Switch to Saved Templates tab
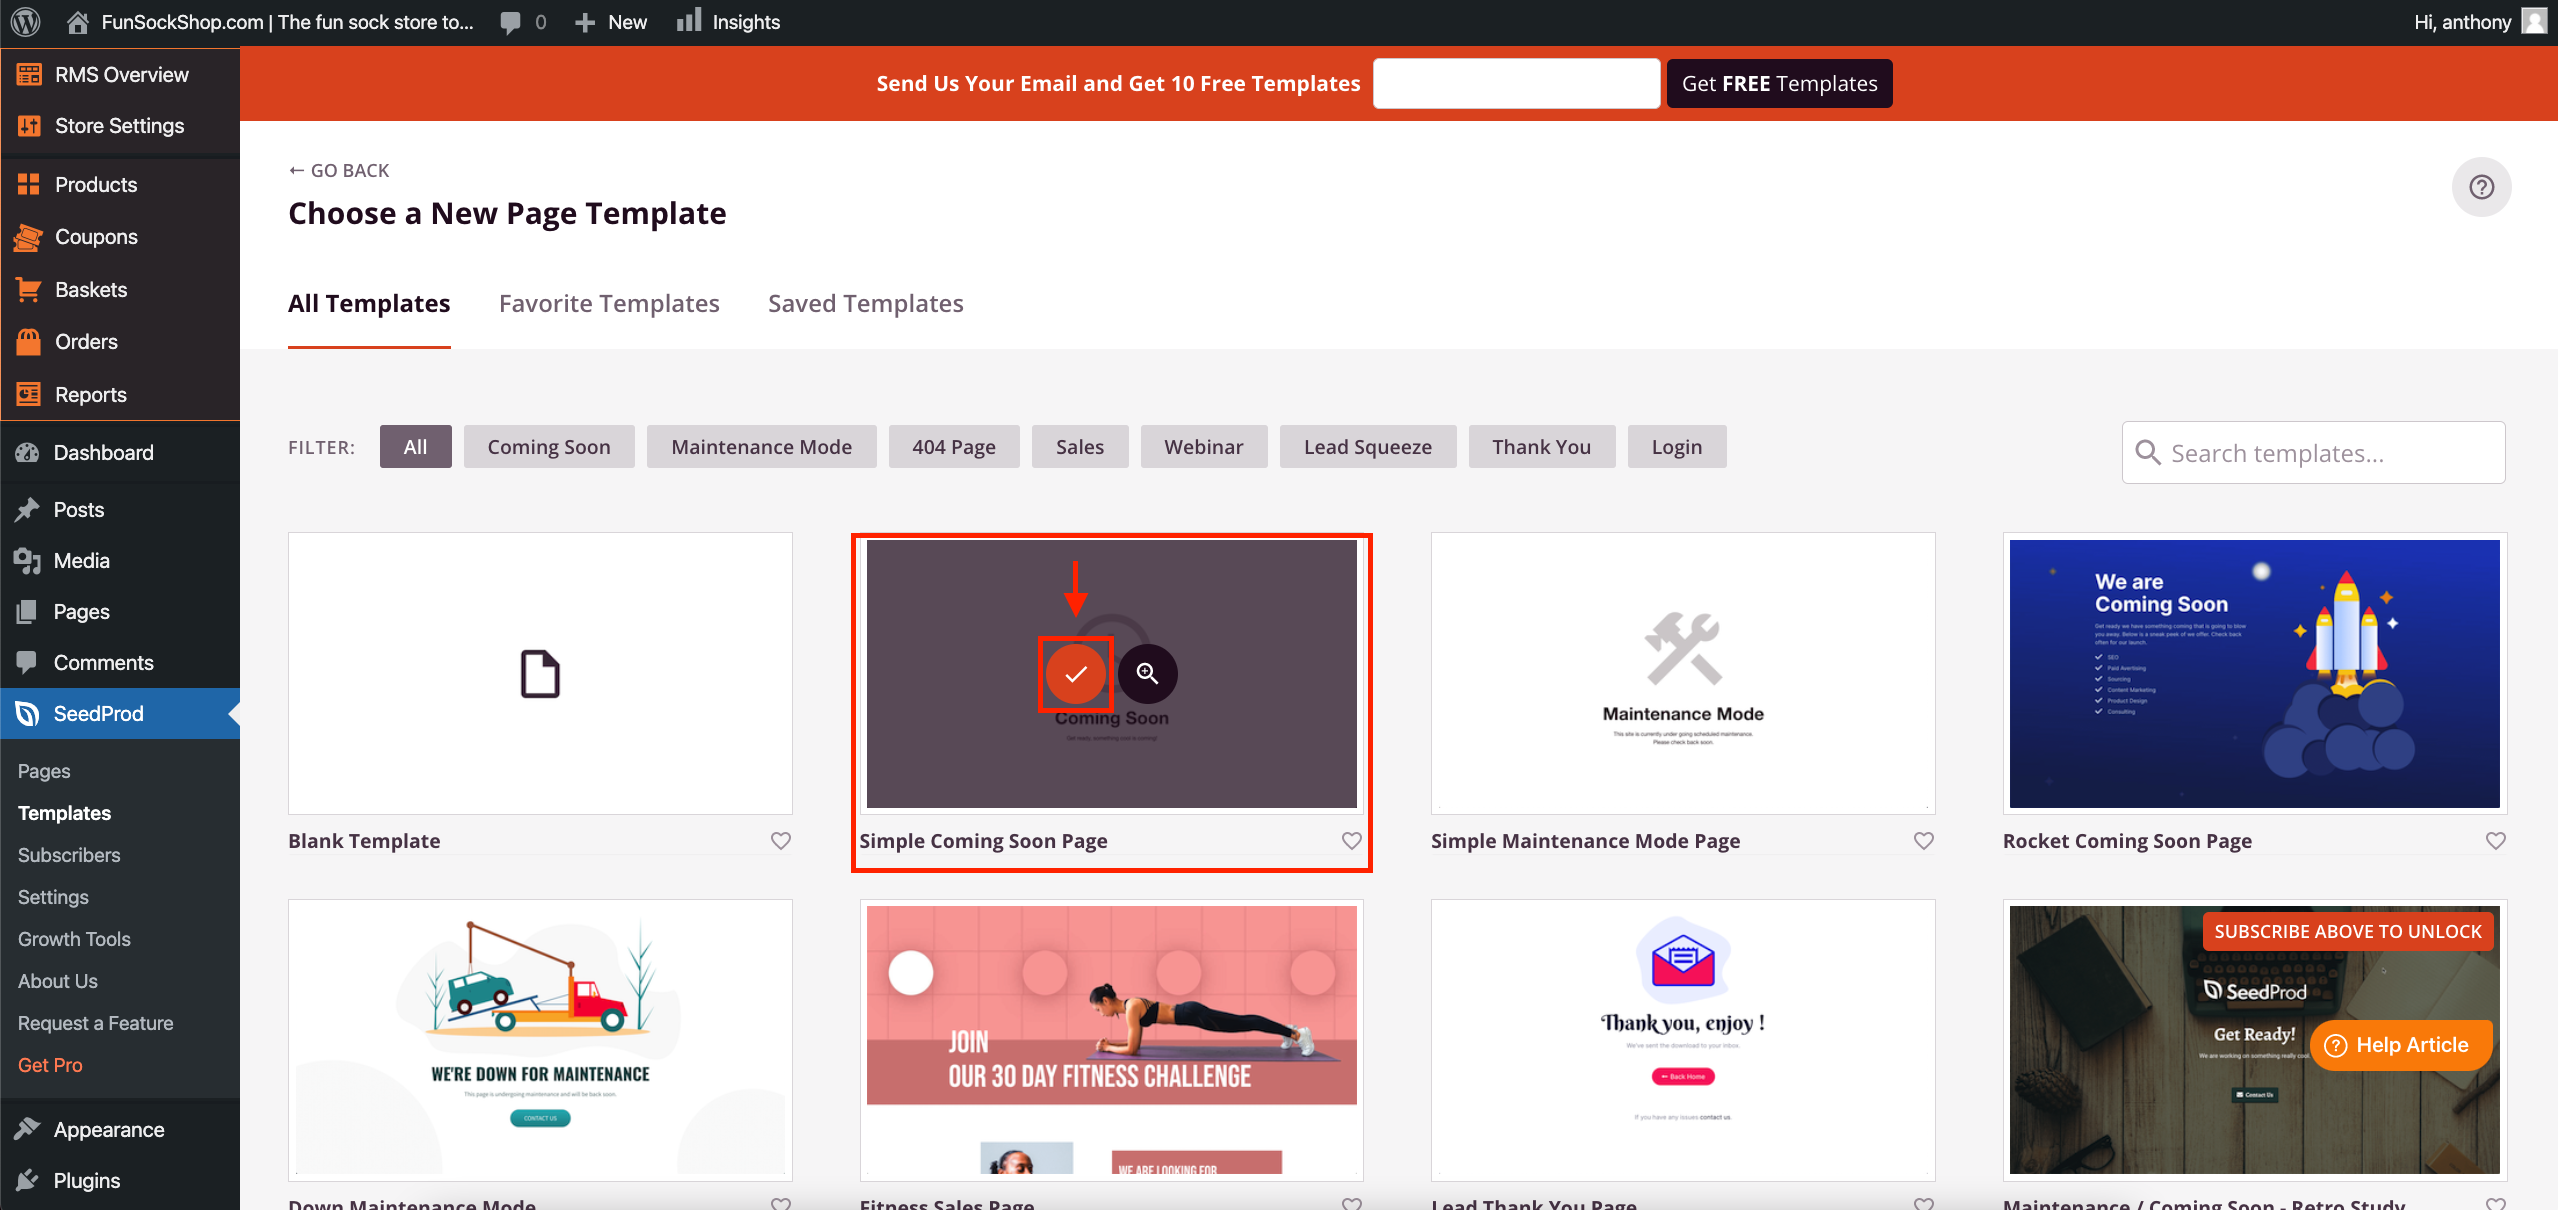2558x1210 pixels. 865,303
